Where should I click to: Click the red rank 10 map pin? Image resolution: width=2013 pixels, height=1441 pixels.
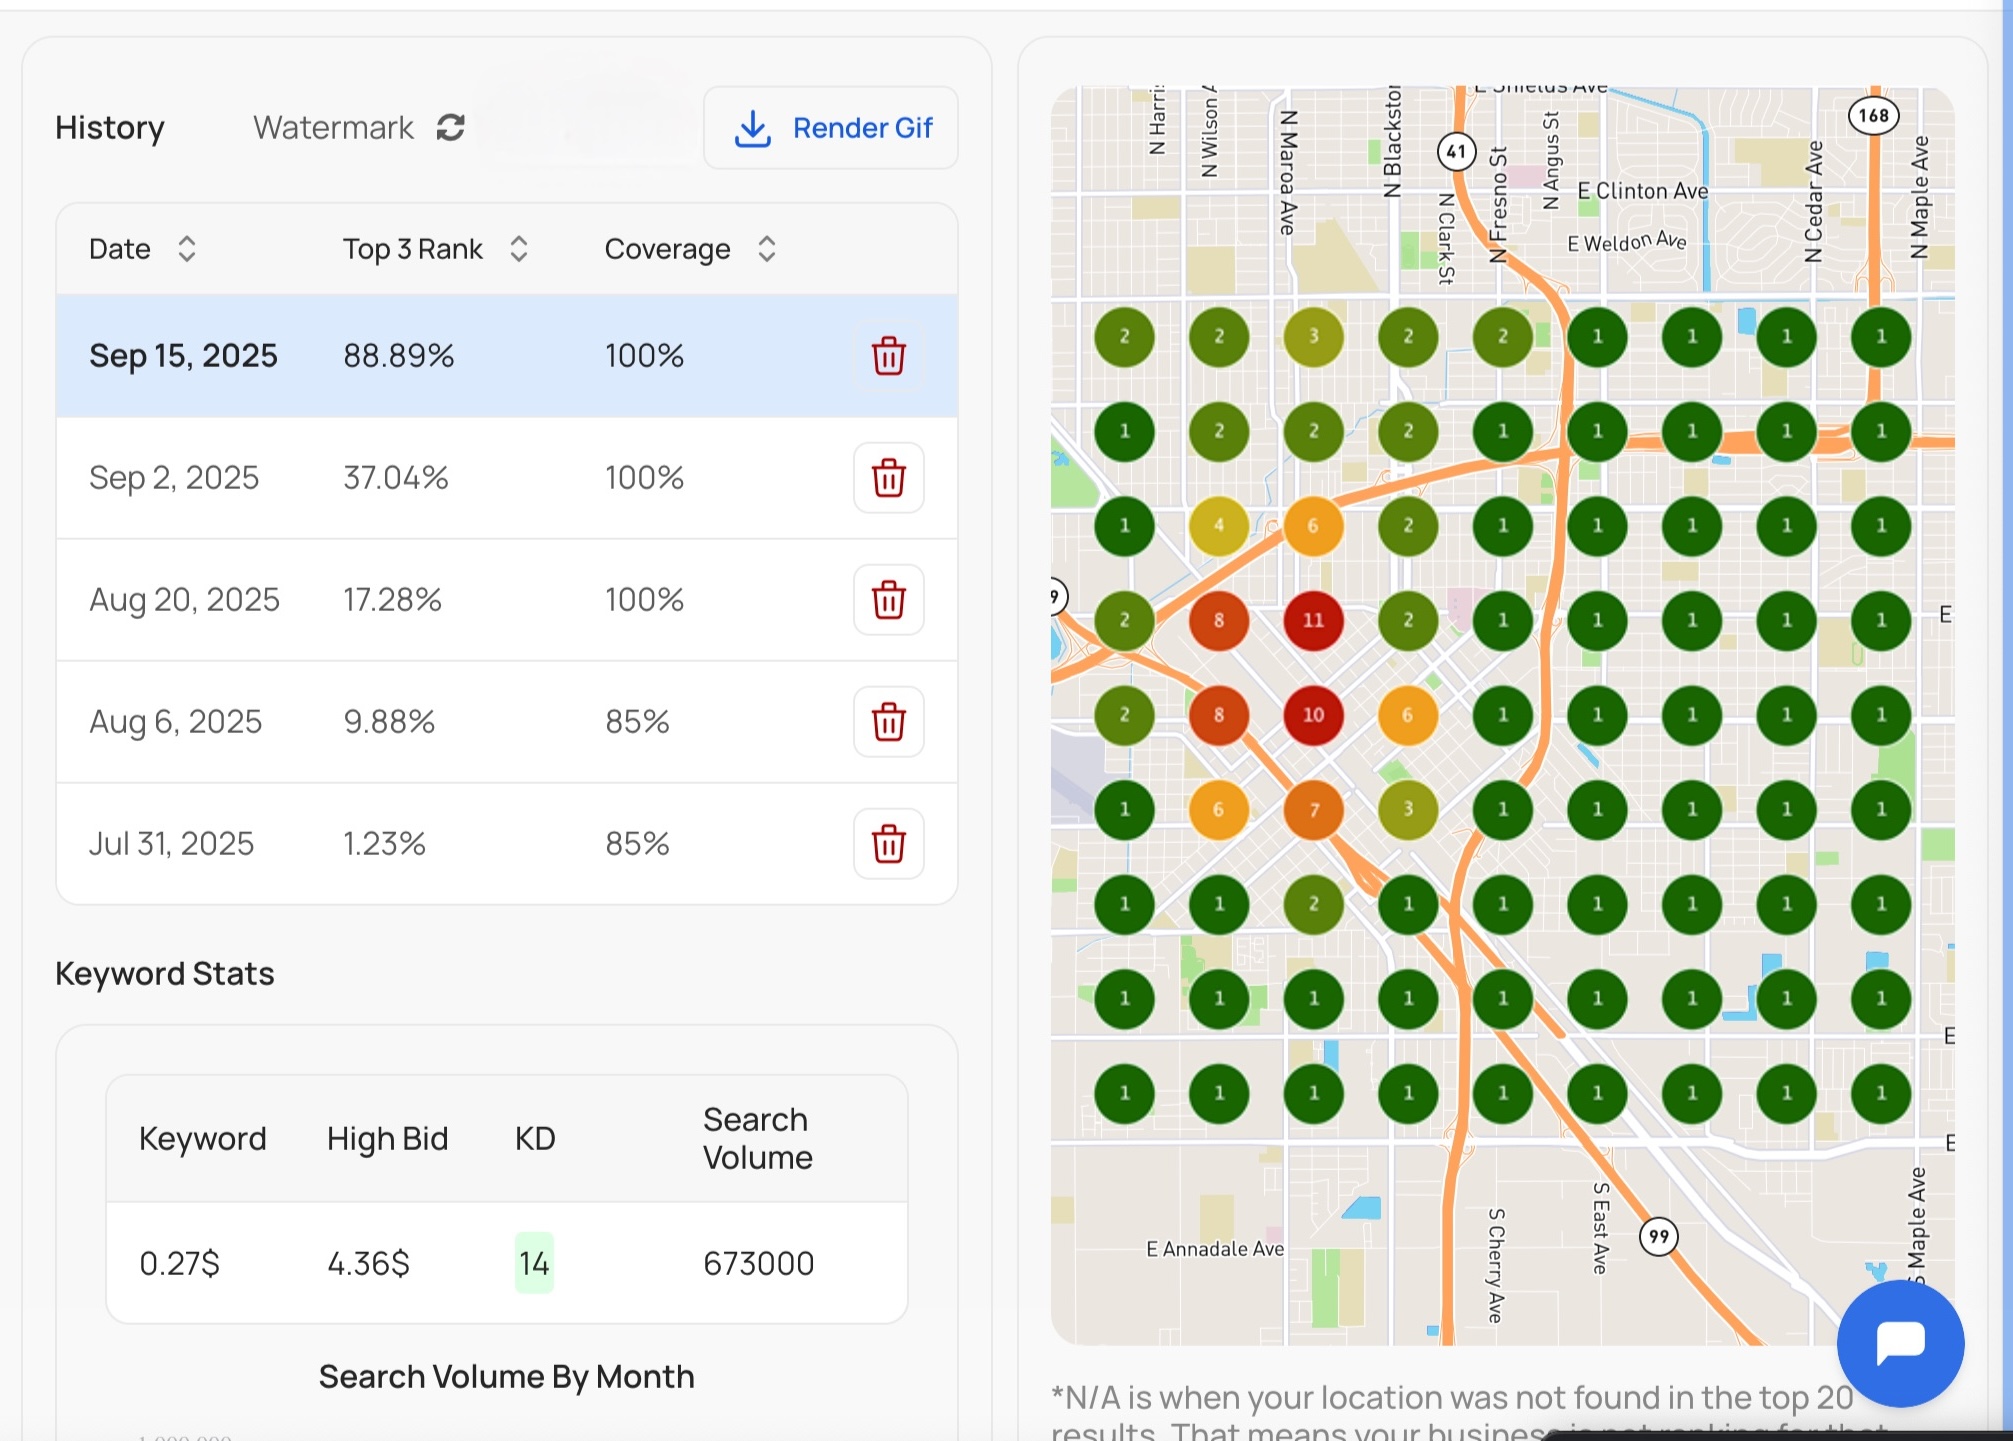pyautogui.click(x=1313, y=715)
